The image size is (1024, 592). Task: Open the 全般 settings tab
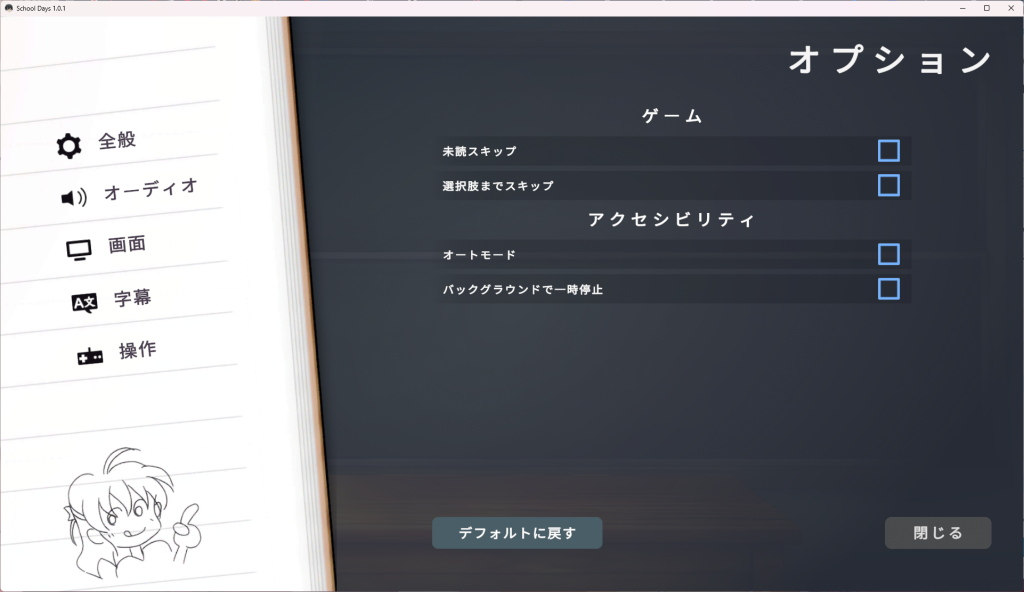point(117,141)
